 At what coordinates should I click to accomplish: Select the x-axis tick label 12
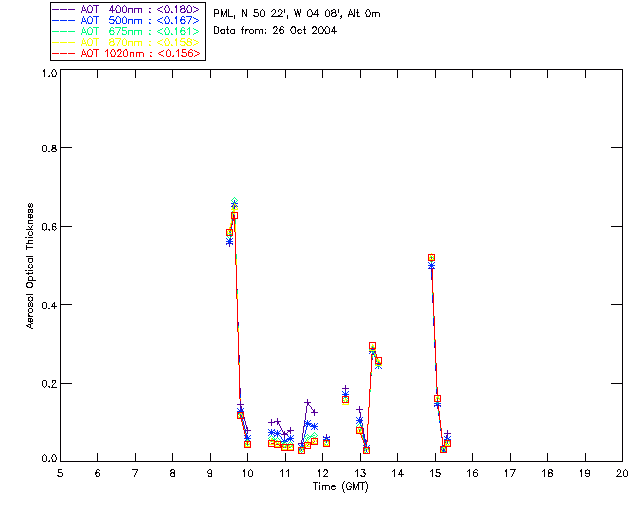(322, 472)
